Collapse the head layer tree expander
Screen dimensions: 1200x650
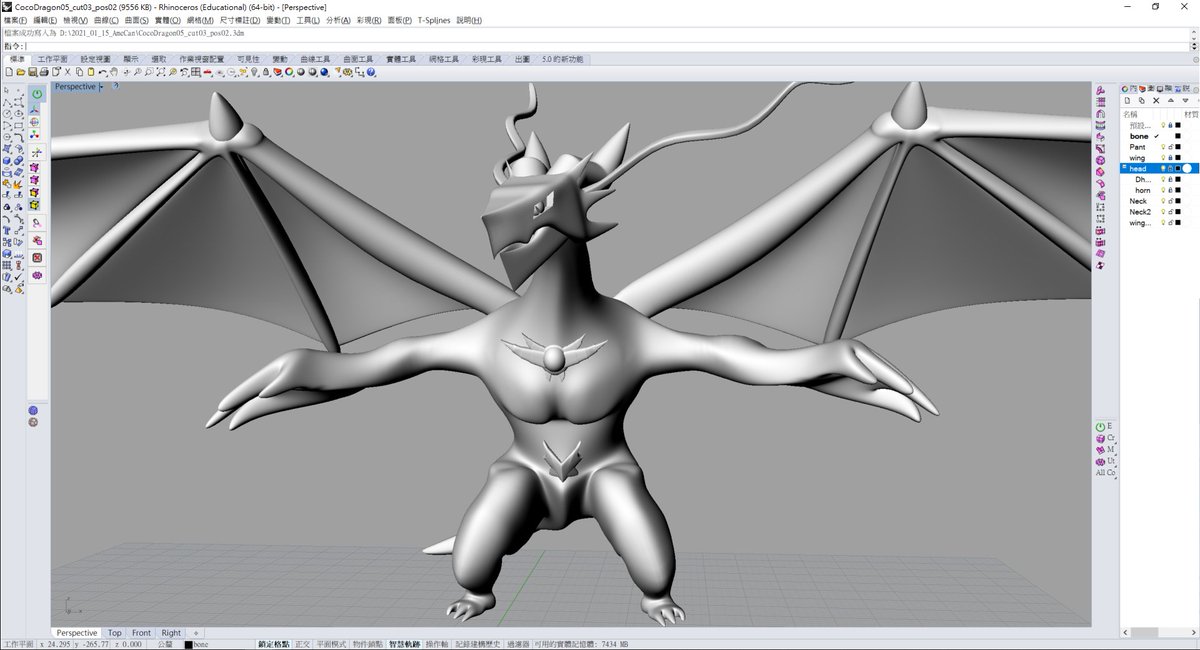(1124, 167)
